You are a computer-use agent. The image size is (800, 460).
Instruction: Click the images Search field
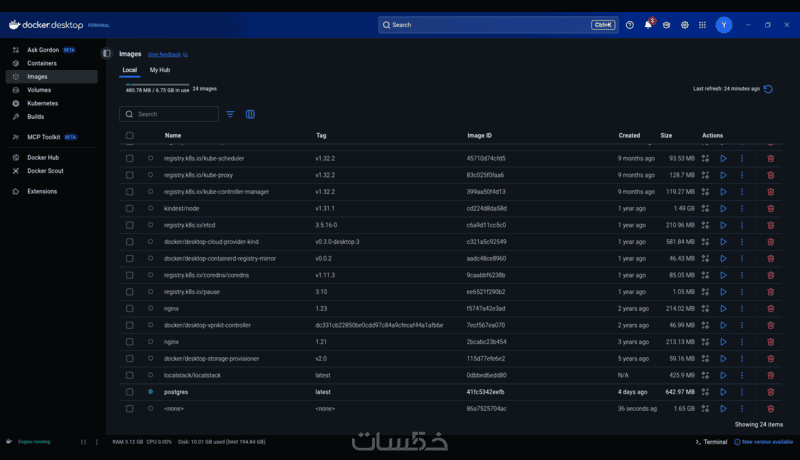click(169, 114)
